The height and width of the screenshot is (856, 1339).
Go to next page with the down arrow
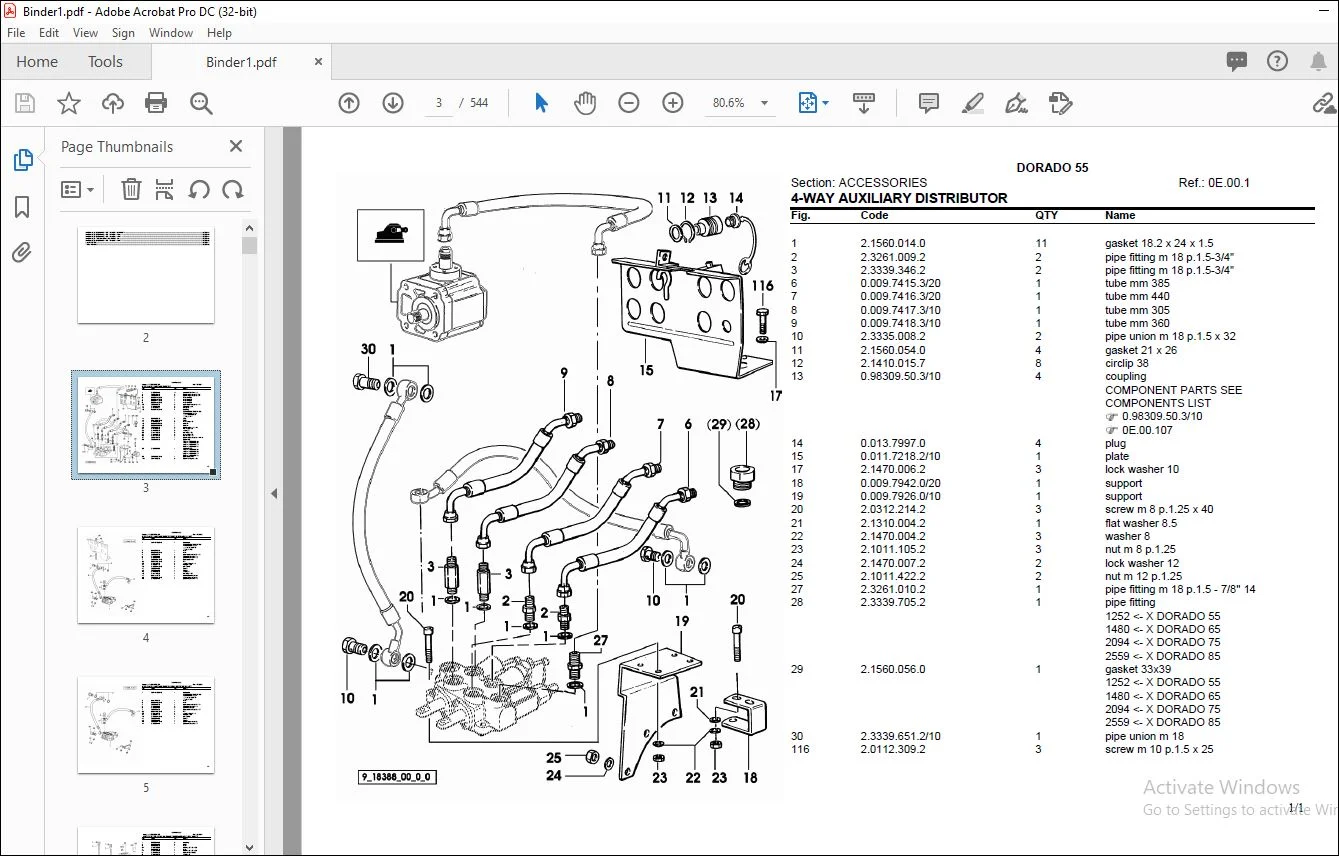[x=393, y=103]
